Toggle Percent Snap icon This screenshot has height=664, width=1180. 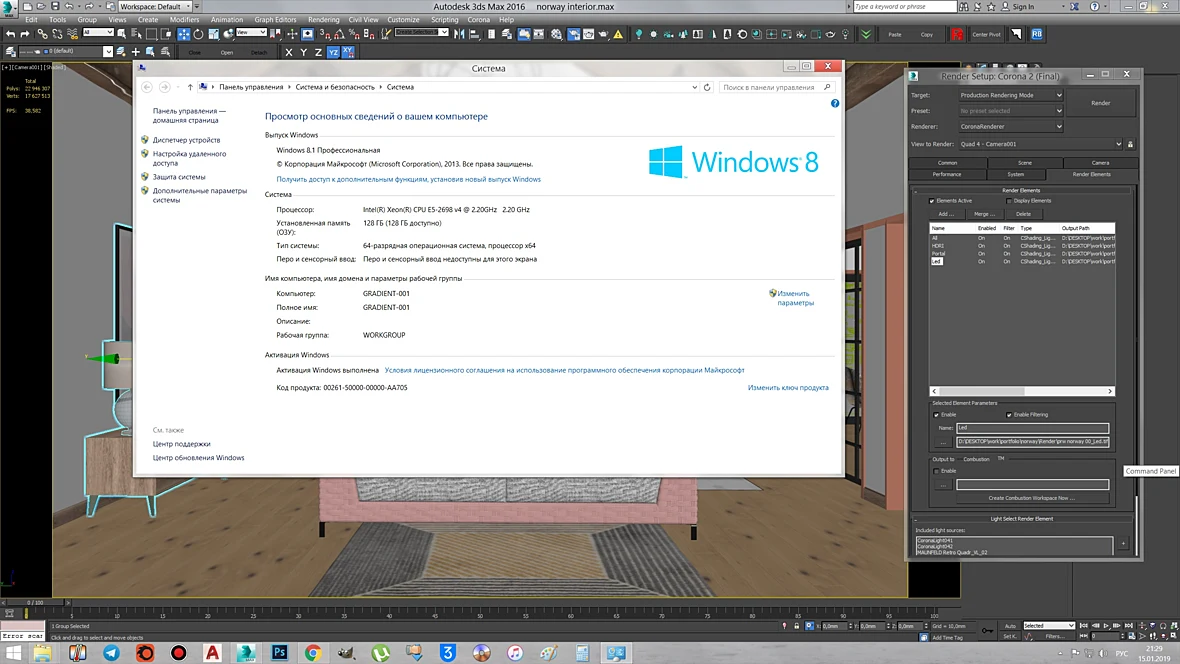[x=354, y=34]
